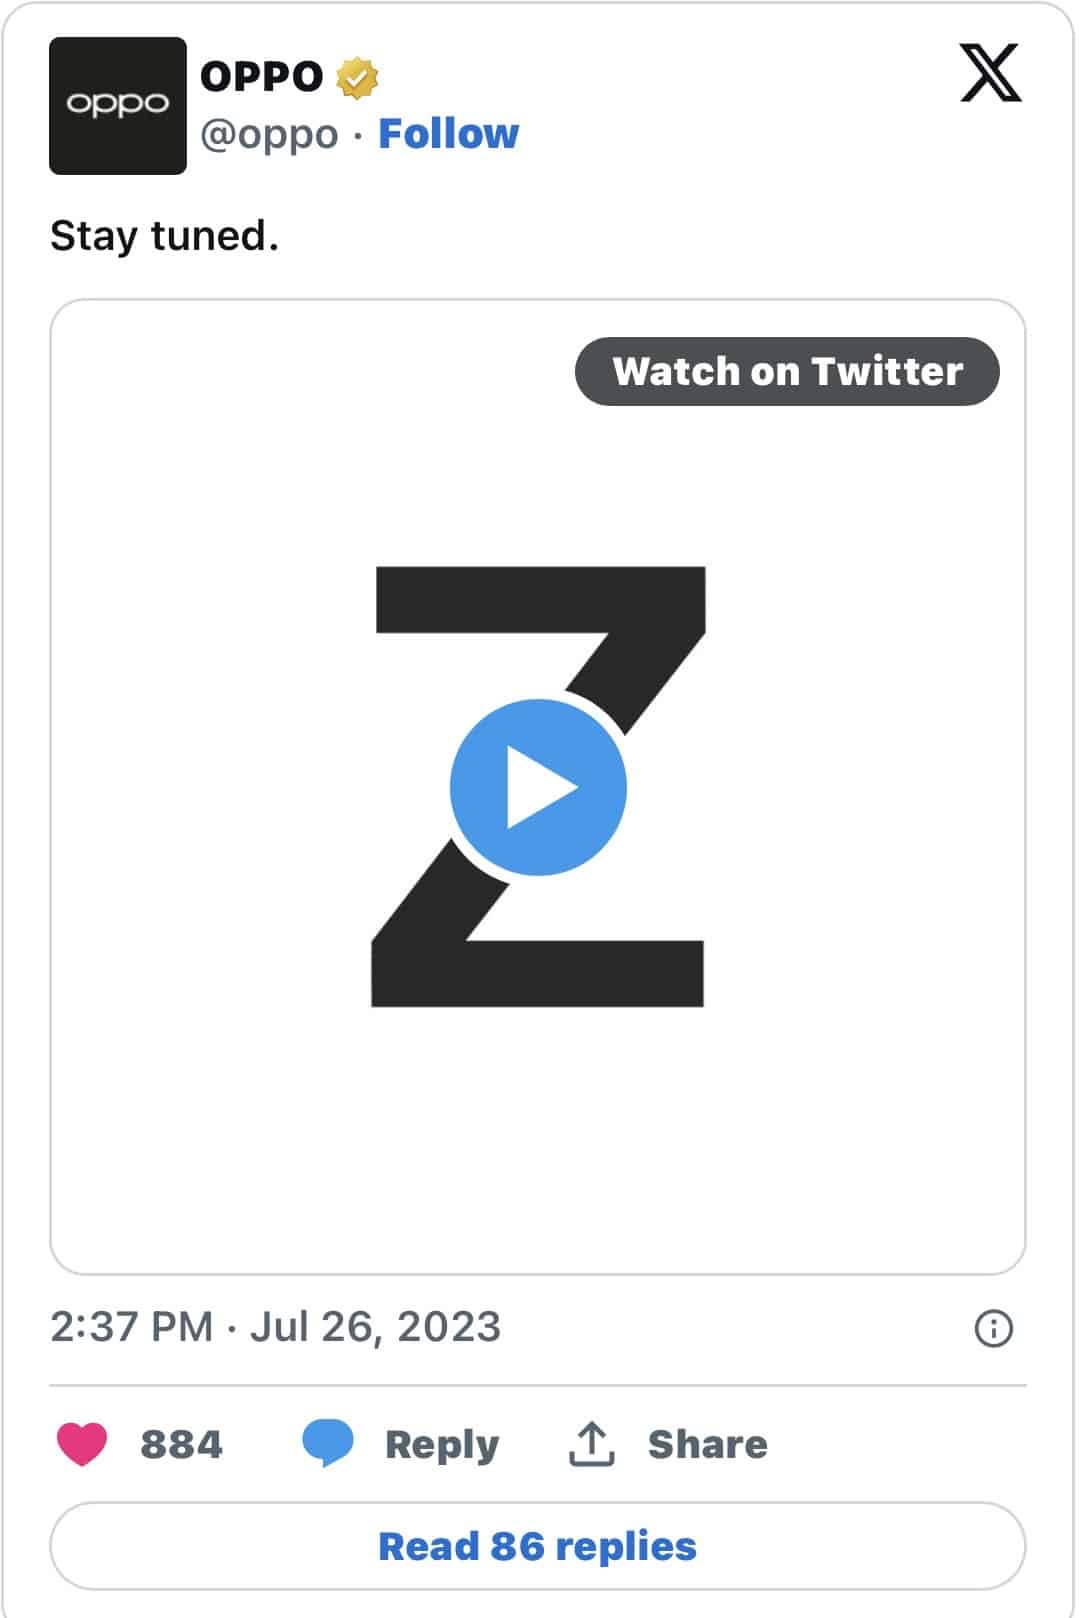Click the 2:37 PM Jul 26, 2023 timestamp

[275, 1327]
